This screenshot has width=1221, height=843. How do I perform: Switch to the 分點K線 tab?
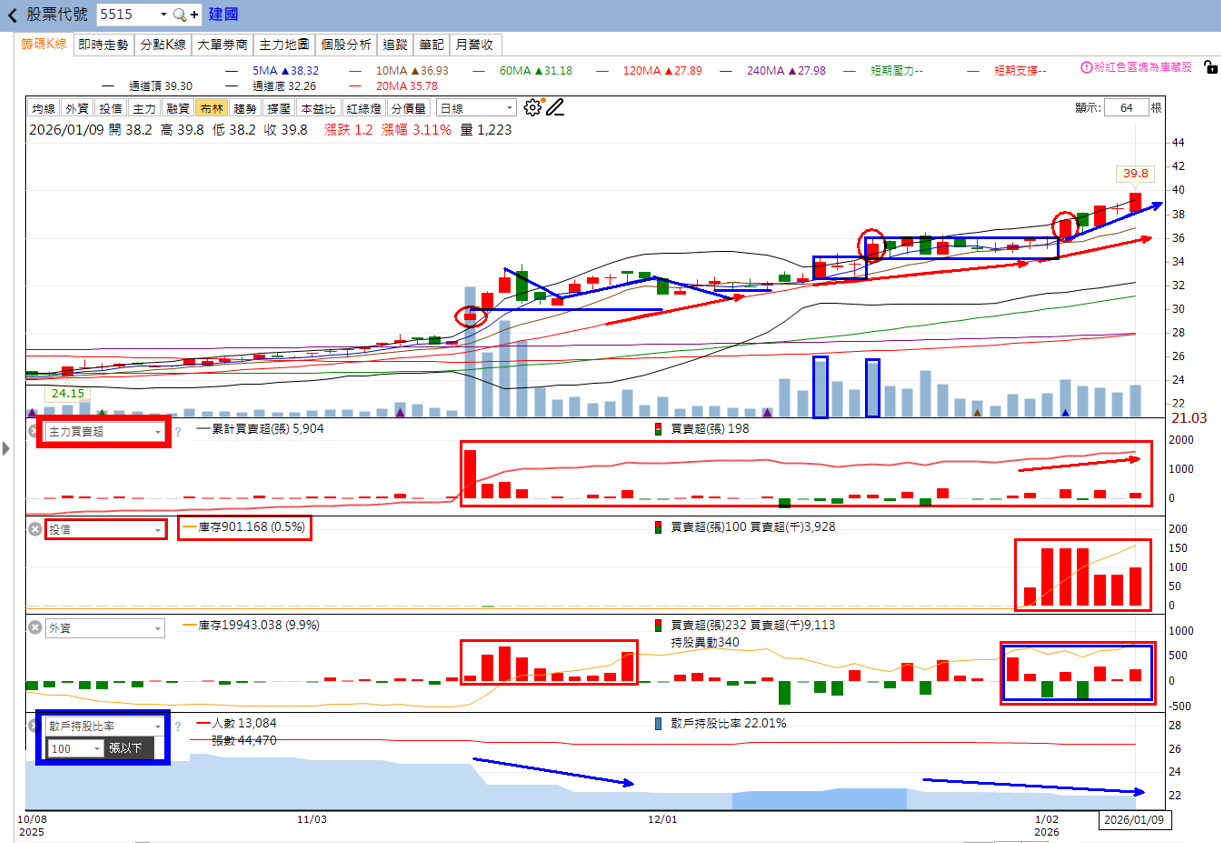163,44
